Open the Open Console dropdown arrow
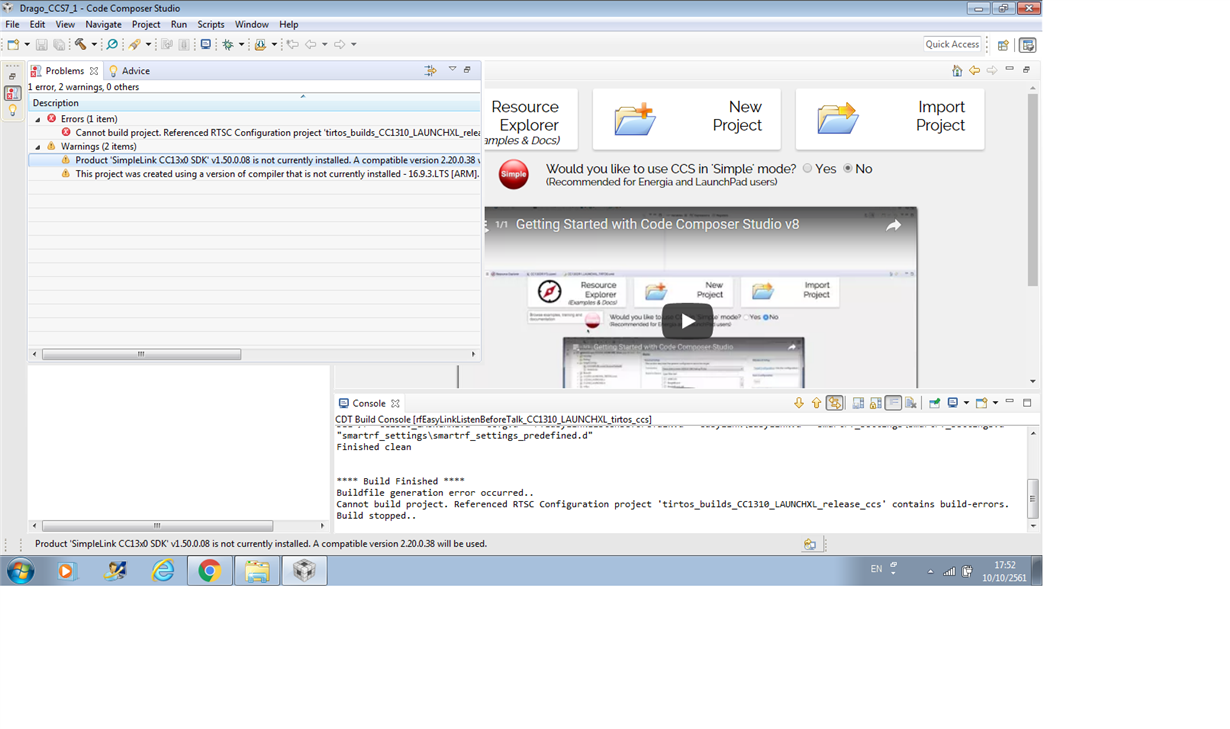 pyautogui.click(x=995, y=403)
